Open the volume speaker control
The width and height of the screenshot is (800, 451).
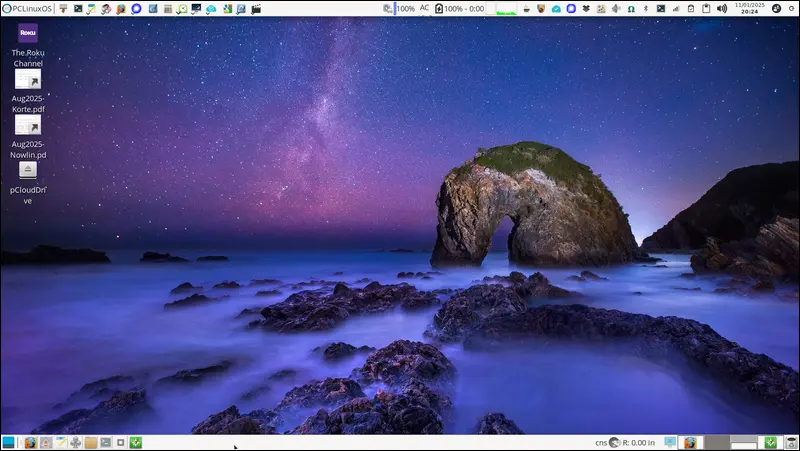721,9
